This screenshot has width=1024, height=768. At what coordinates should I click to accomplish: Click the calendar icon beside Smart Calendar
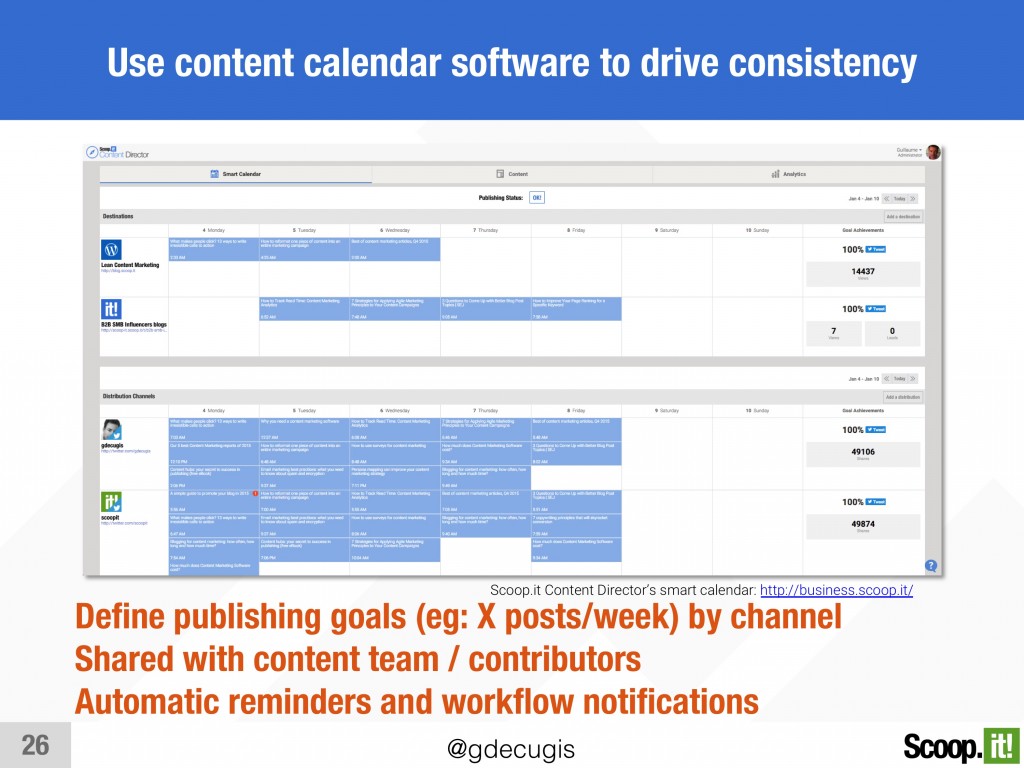click(214, 174)
